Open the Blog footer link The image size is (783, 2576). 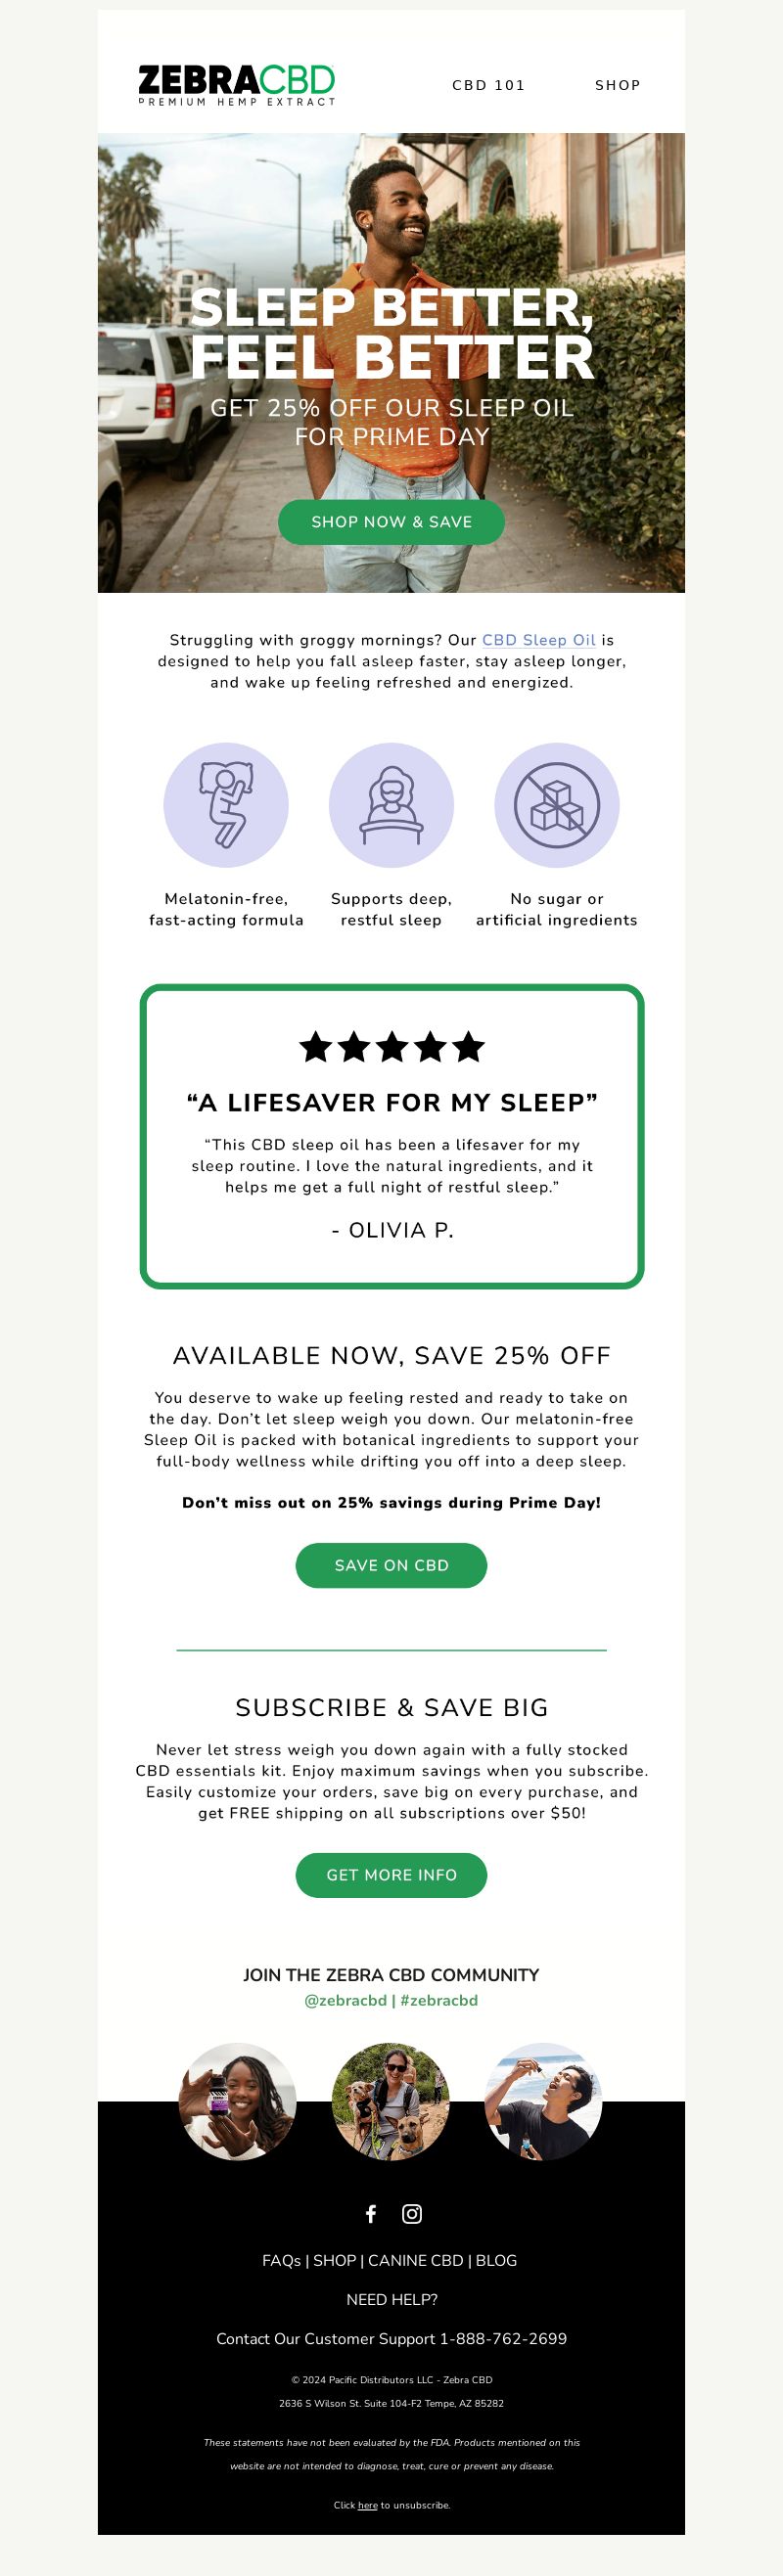(496, 2260)
